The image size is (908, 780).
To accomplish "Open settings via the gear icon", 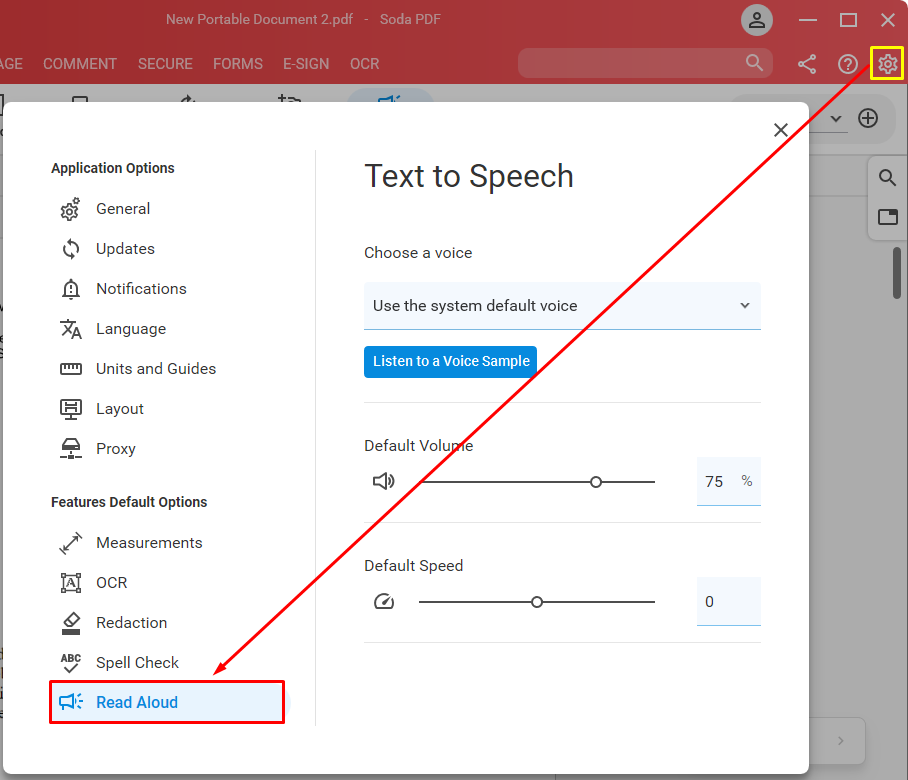I will click(x=887, y=64).
